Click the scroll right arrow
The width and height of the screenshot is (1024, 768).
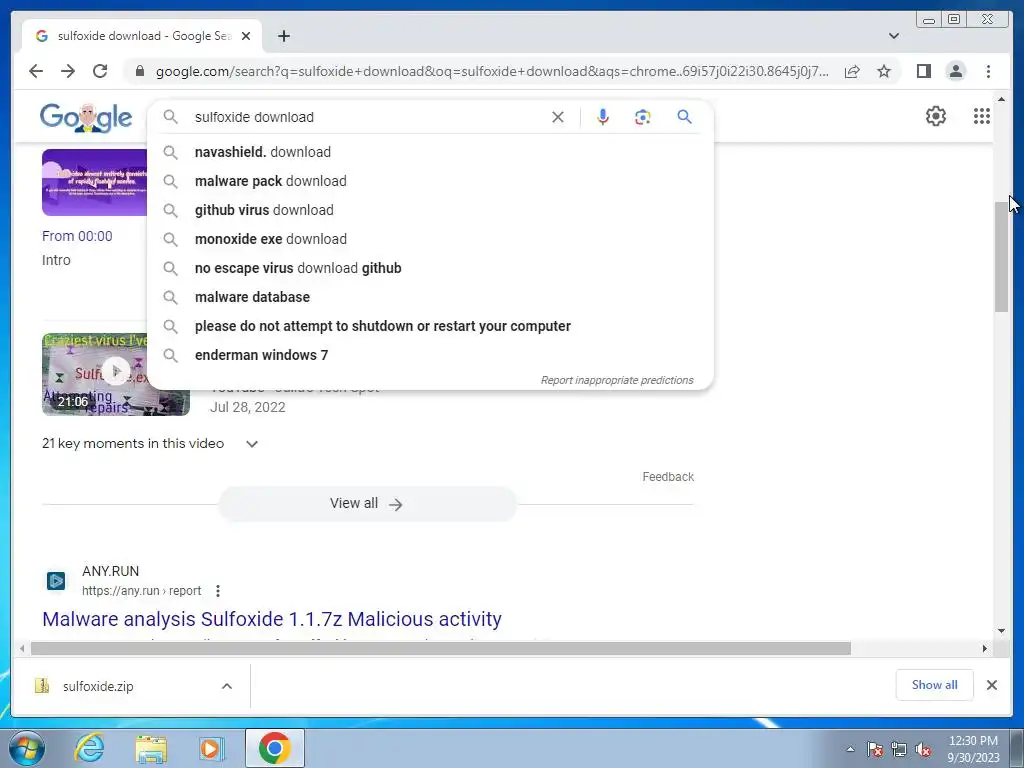click(x=985, y=648)
